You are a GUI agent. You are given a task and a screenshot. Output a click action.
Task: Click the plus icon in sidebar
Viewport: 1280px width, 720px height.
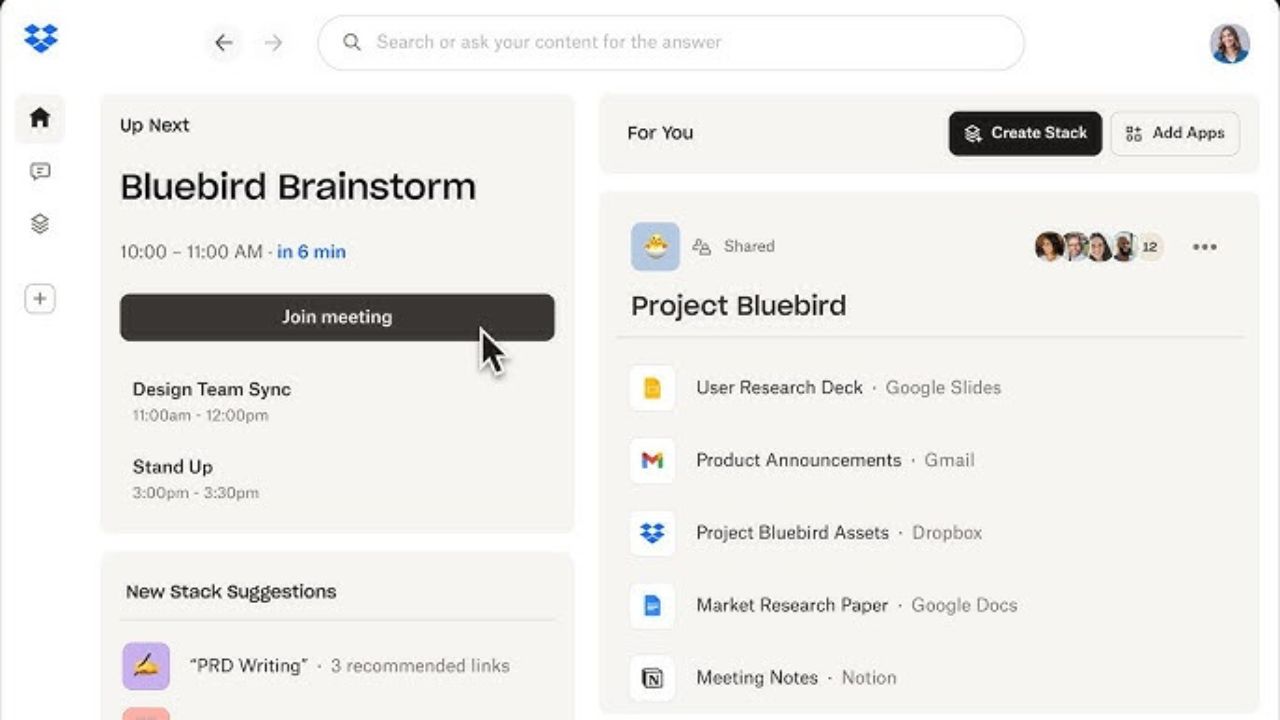coord(40,299)
